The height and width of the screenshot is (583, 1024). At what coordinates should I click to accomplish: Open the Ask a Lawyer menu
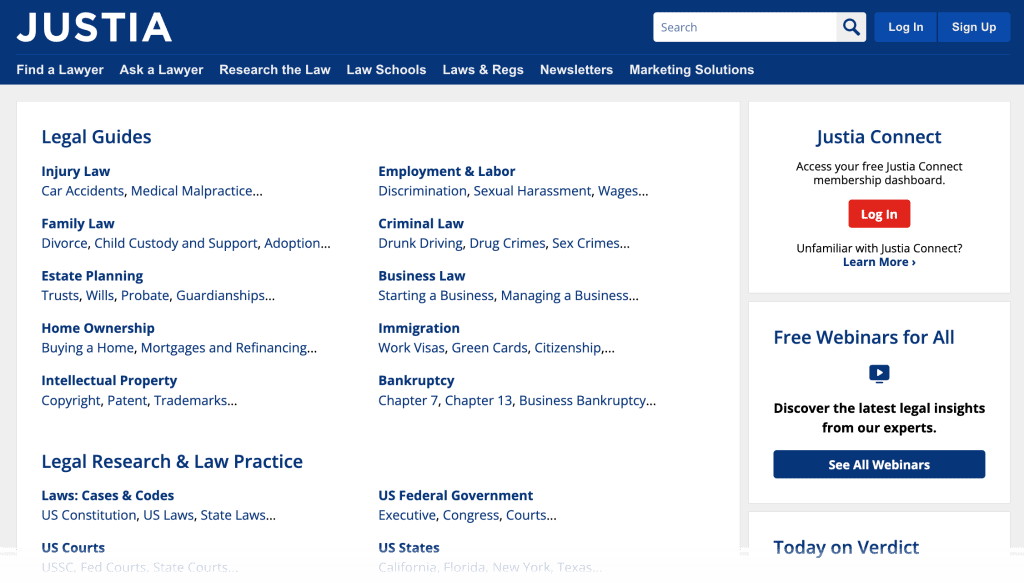tap(161, 70)
